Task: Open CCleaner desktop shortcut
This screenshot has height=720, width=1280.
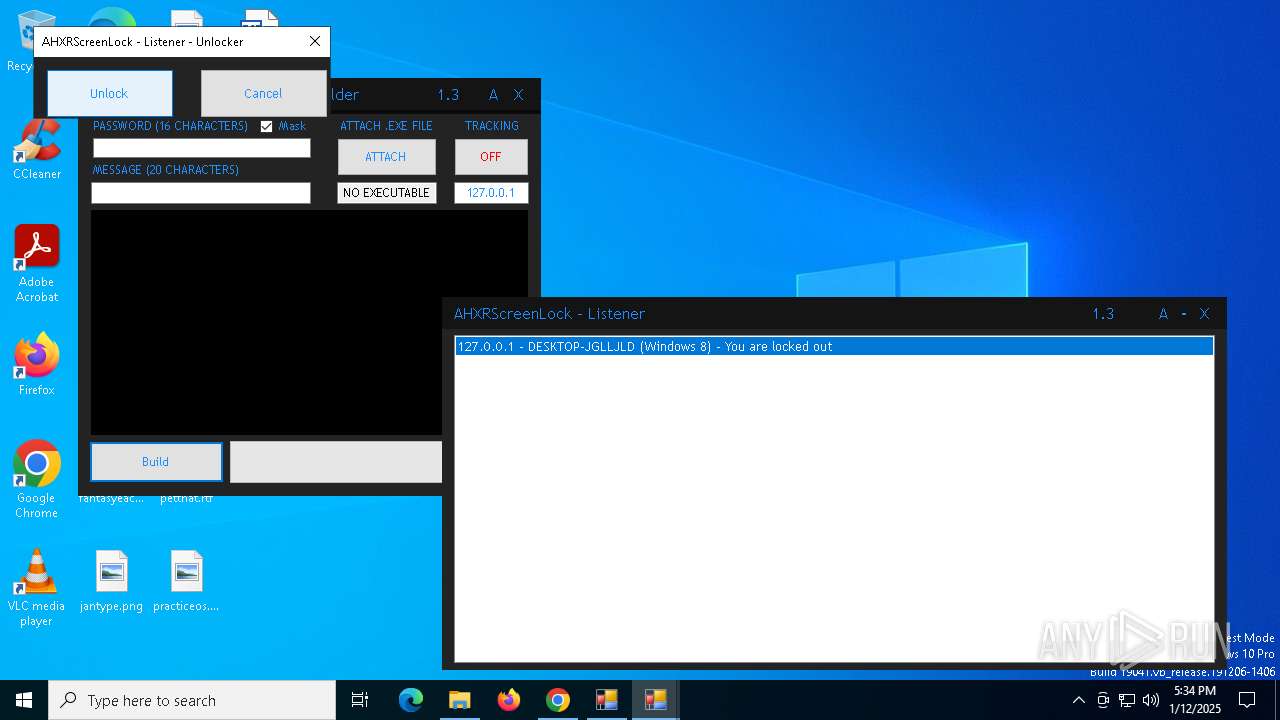Action: pyautogui.click(x=37, y=150)
